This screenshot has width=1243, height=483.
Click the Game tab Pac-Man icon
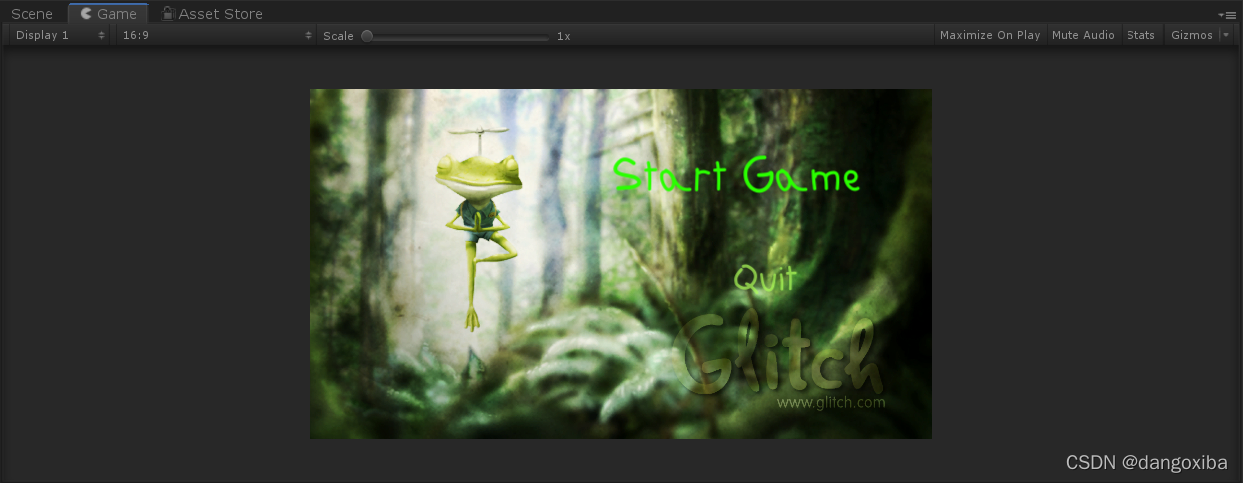pos(86,14)
